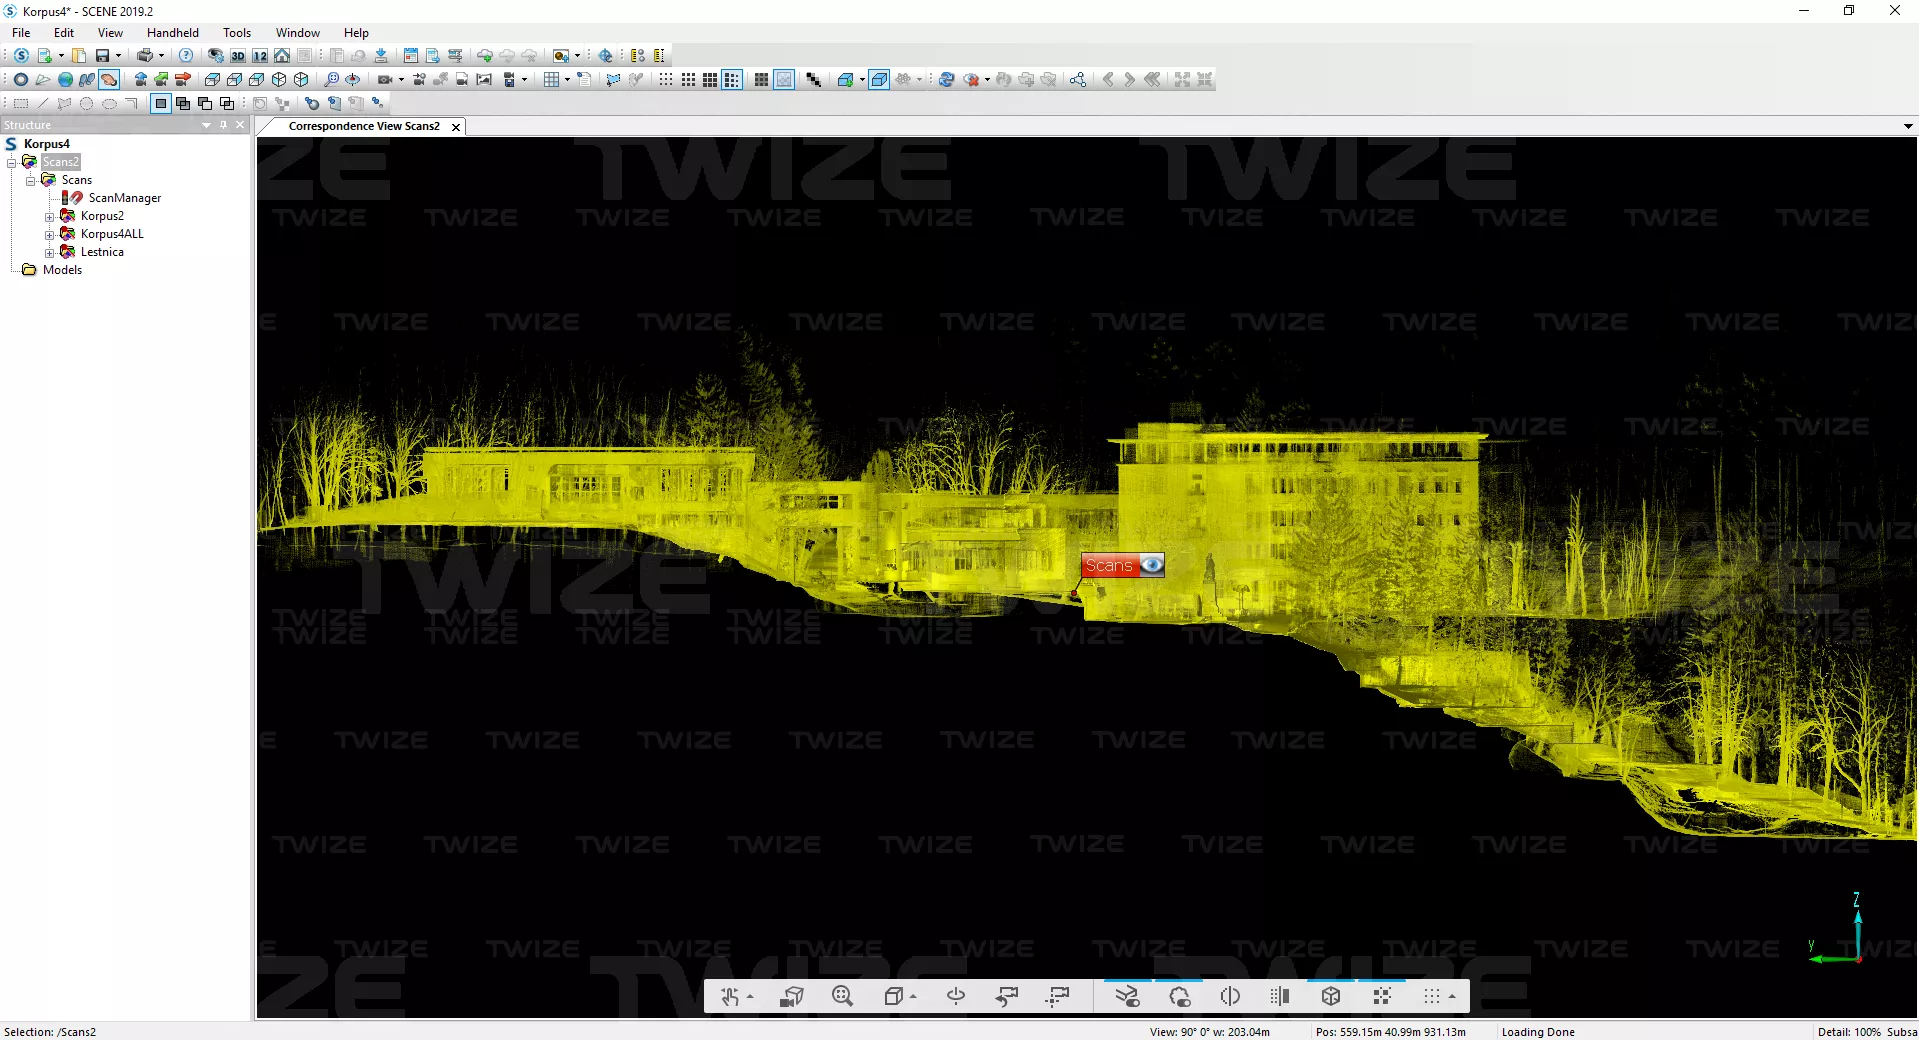Image resolution: width=1919 pixels, height=1040 pixels.
Task: Click the magnifier zoom icon in bottom toolbar
Action: coord(842,996)
